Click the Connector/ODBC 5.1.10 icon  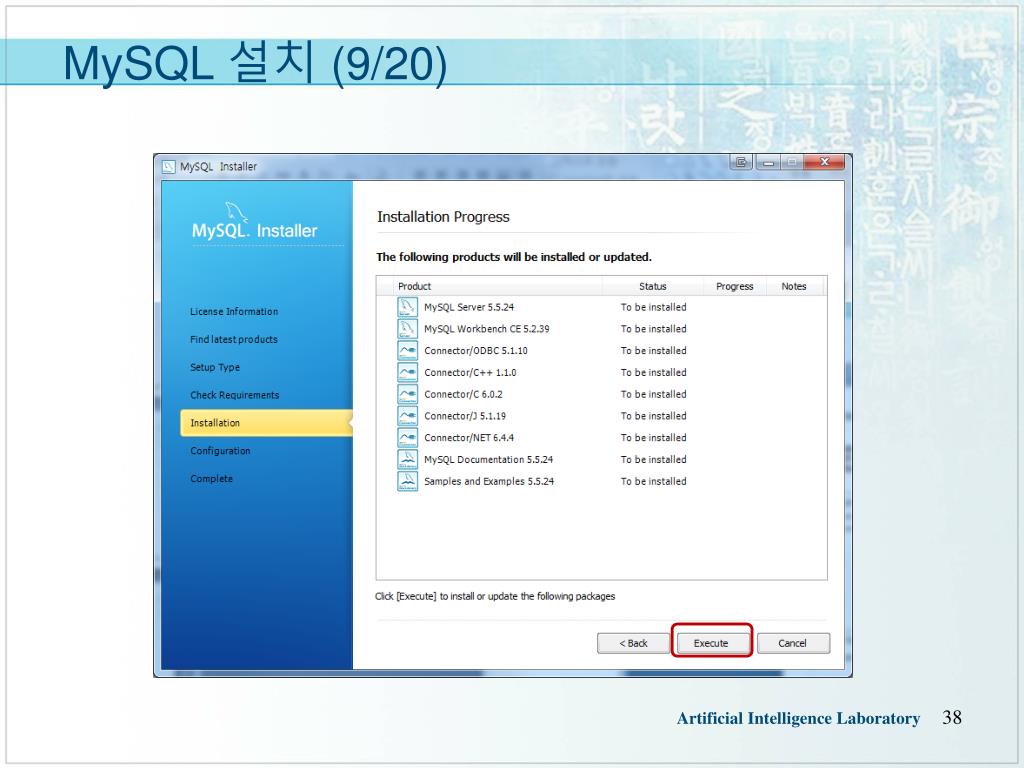408,351
